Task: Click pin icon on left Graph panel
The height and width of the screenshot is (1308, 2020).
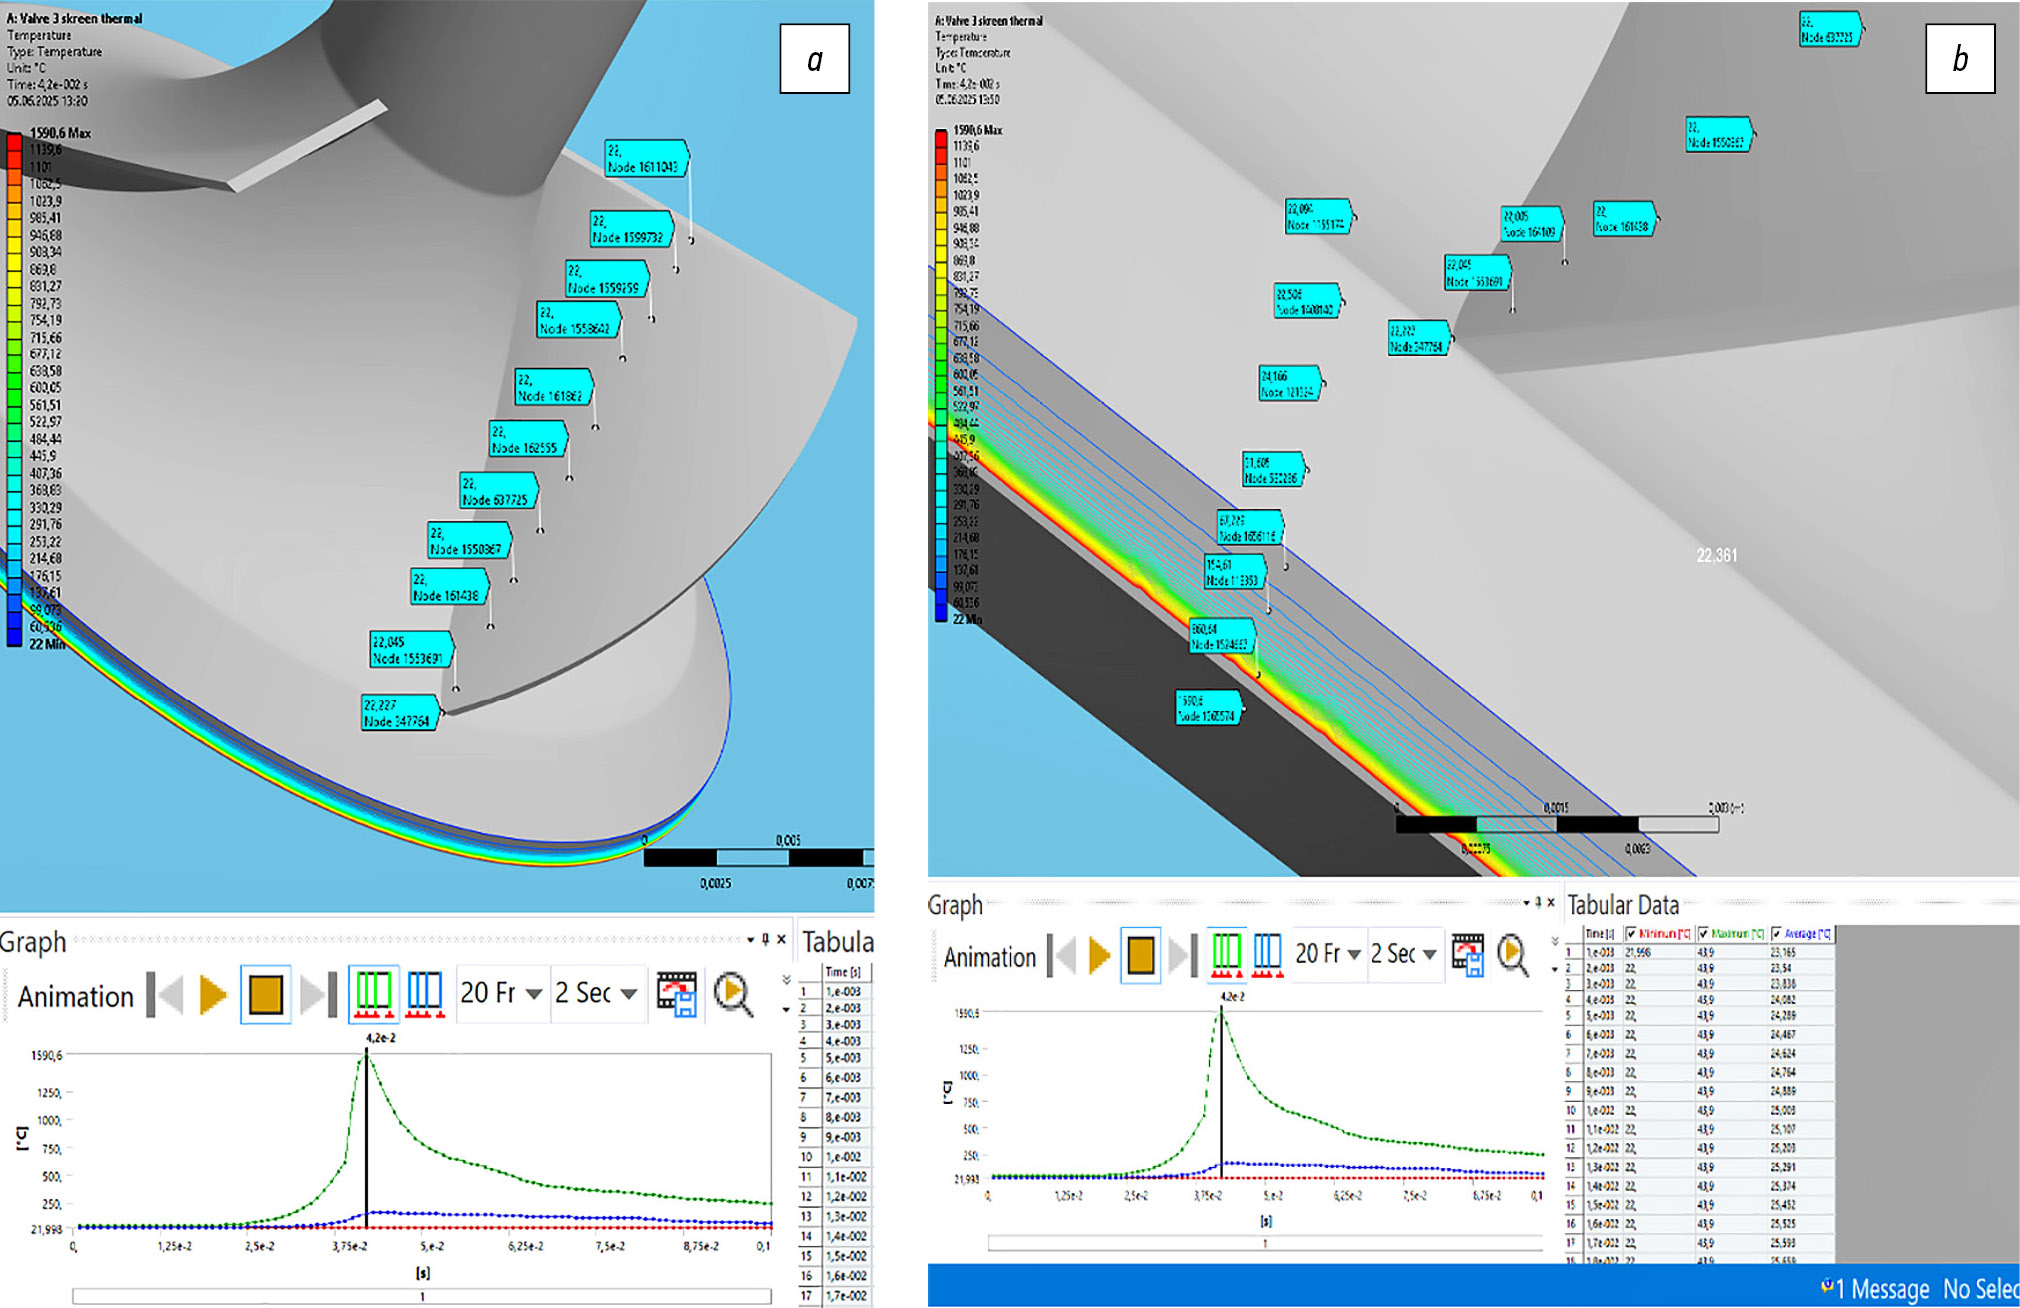Action: pyautogui.click(x=765, y=939)
